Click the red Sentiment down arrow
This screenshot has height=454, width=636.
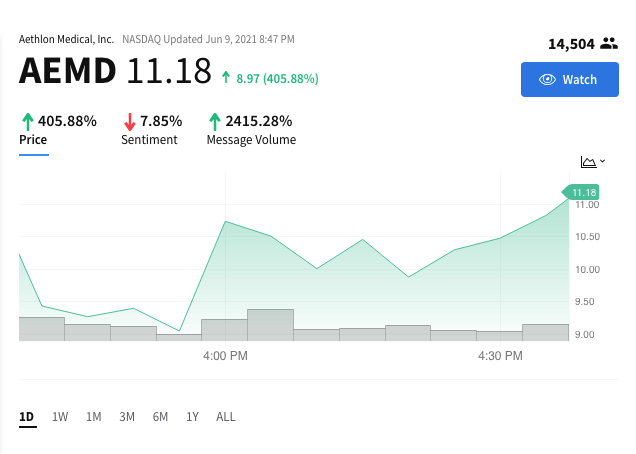pos(130,122)
